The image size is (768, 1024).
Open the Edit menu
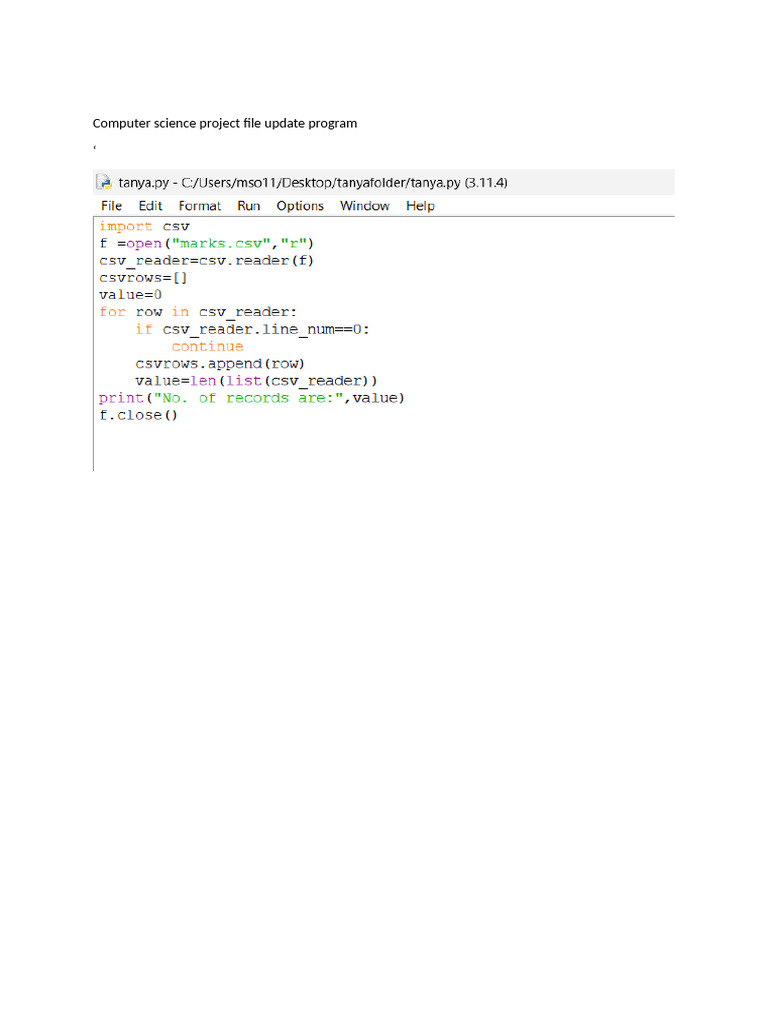[150, 206]
